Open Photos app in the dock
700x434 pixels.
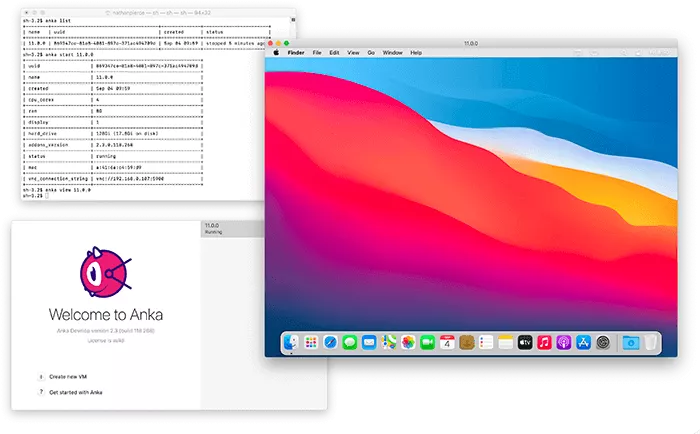coord(408,343)
